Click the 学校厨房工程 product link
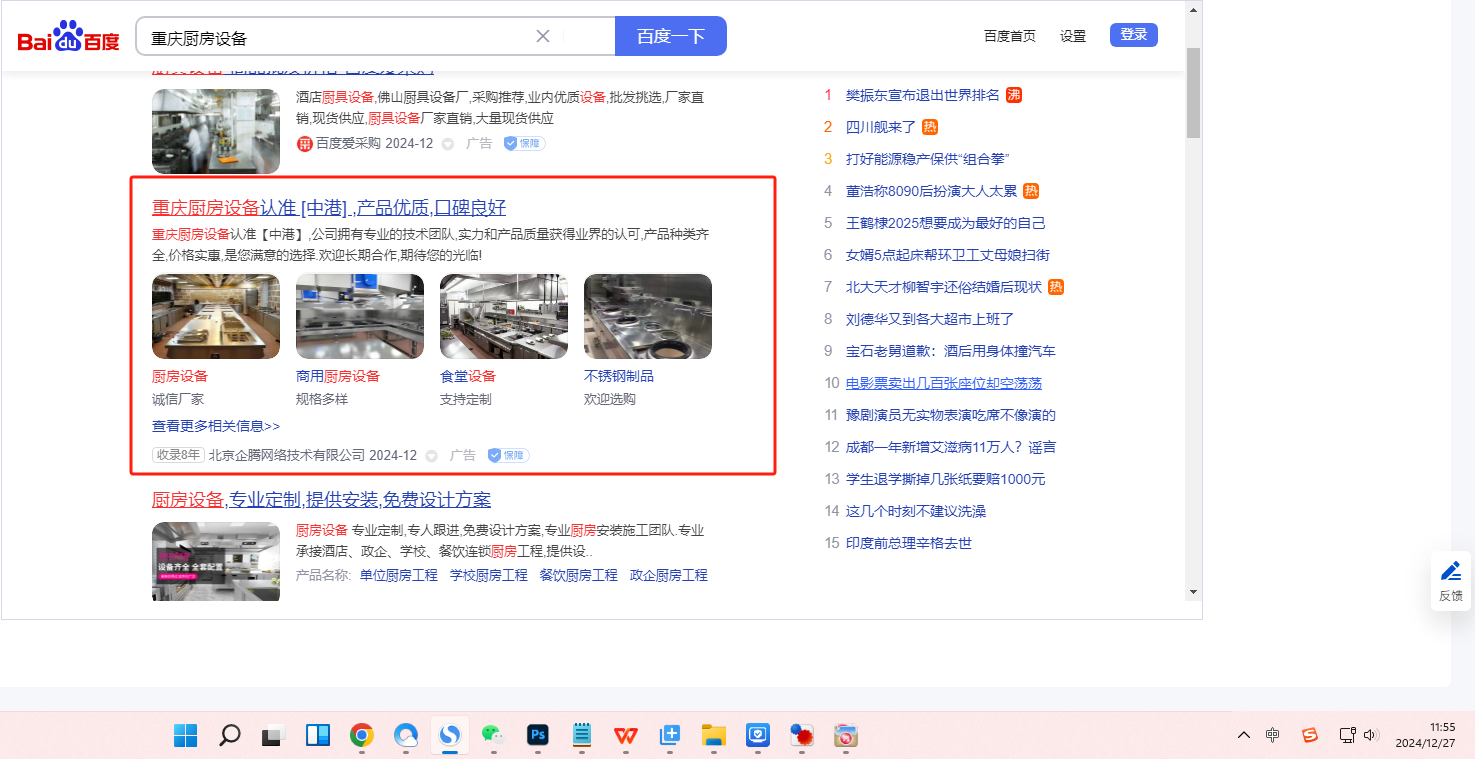 click(x=489, y=575)
